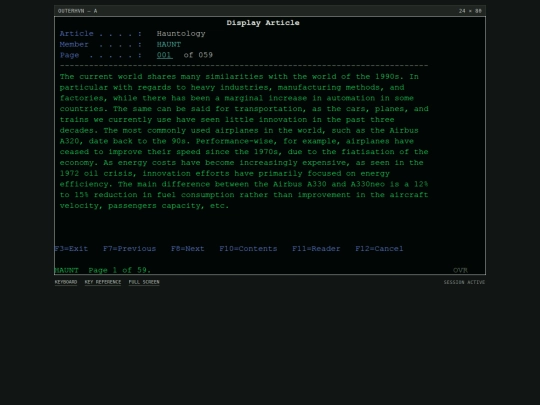Open F10=Contents

[x=248, y=249]
